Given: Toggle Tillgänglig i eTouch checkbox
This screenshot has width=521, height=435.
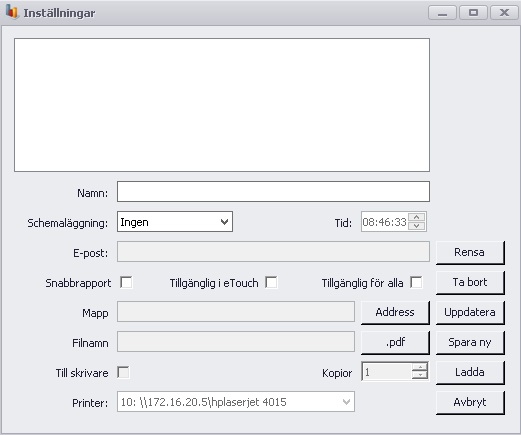Looking at the screenshot, I should pyautogui.click(x=271, y=282).
